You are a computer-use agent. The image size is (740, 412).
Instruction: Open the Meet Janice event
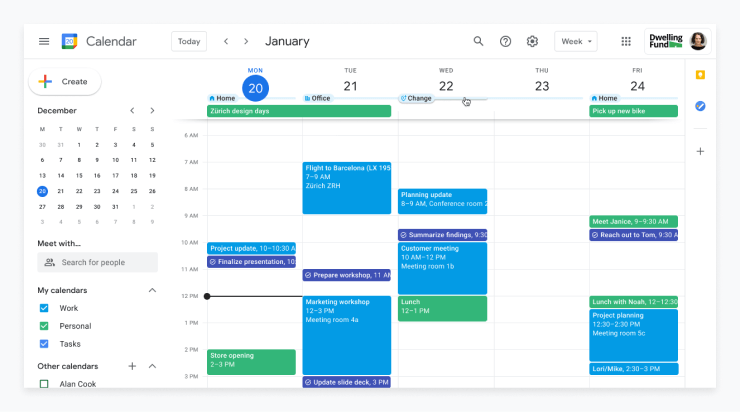pos(633,221)
